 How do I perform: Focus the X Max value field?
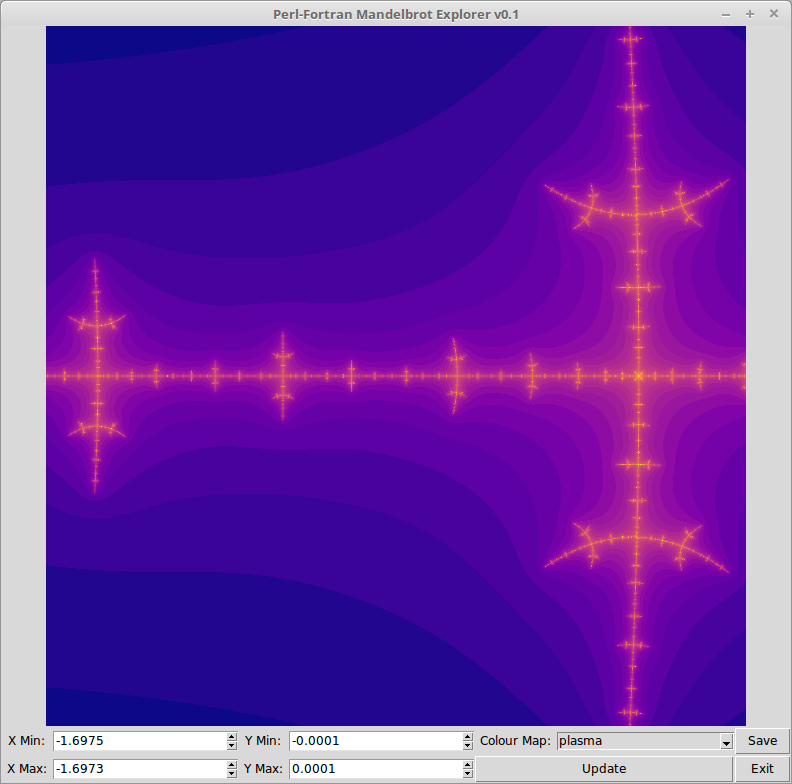point(139,769)
